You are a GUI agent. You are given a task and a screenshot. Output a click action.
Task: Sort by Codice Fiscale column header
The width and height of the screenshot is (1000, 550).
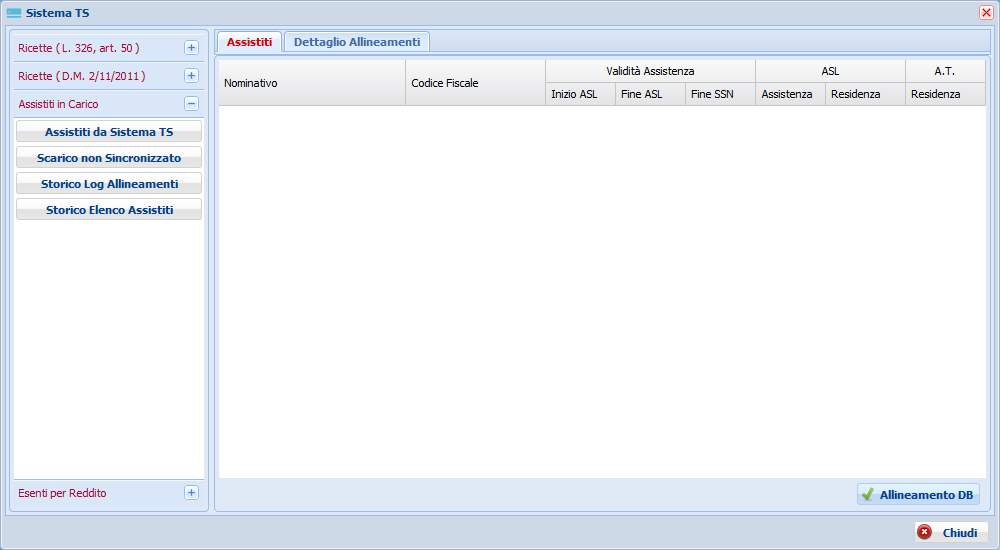[x=476, y=83]
